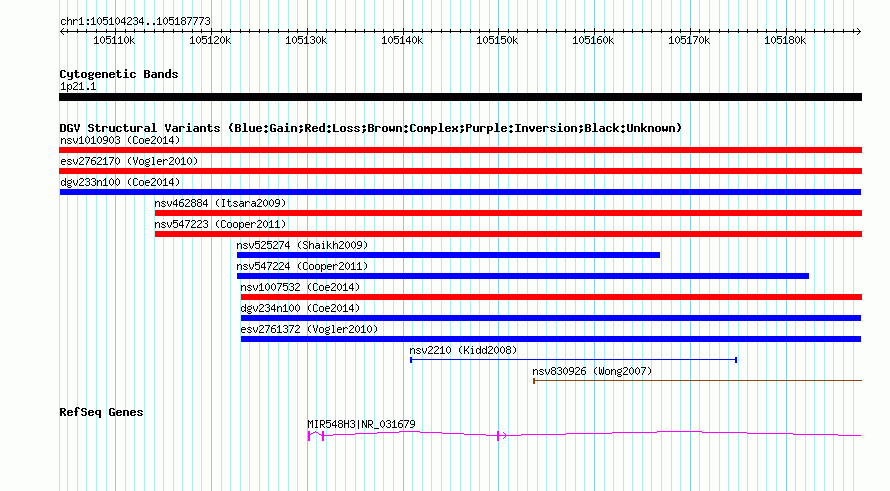Click the 105150k ruler tick
This screenshot has height=491, width=890.
(497, 40)
